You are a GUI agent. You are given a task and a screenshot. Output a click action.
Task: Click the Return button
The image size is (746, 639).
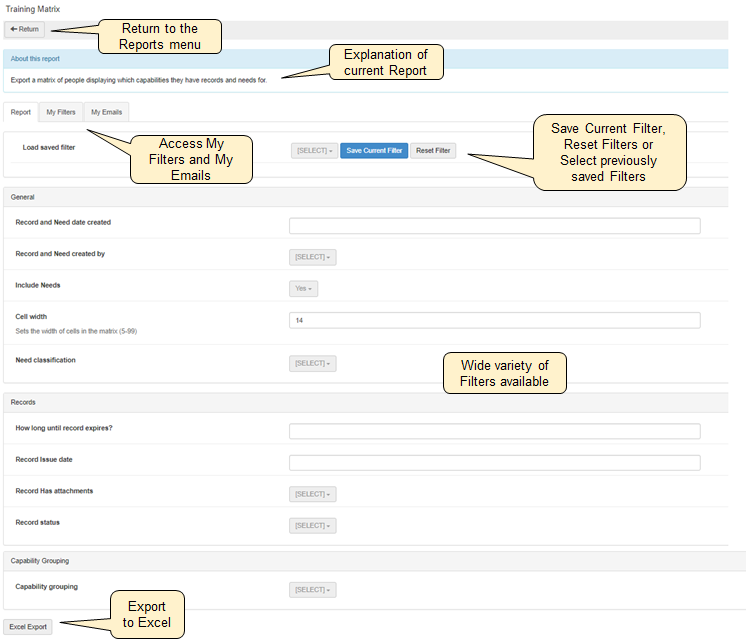25,29
